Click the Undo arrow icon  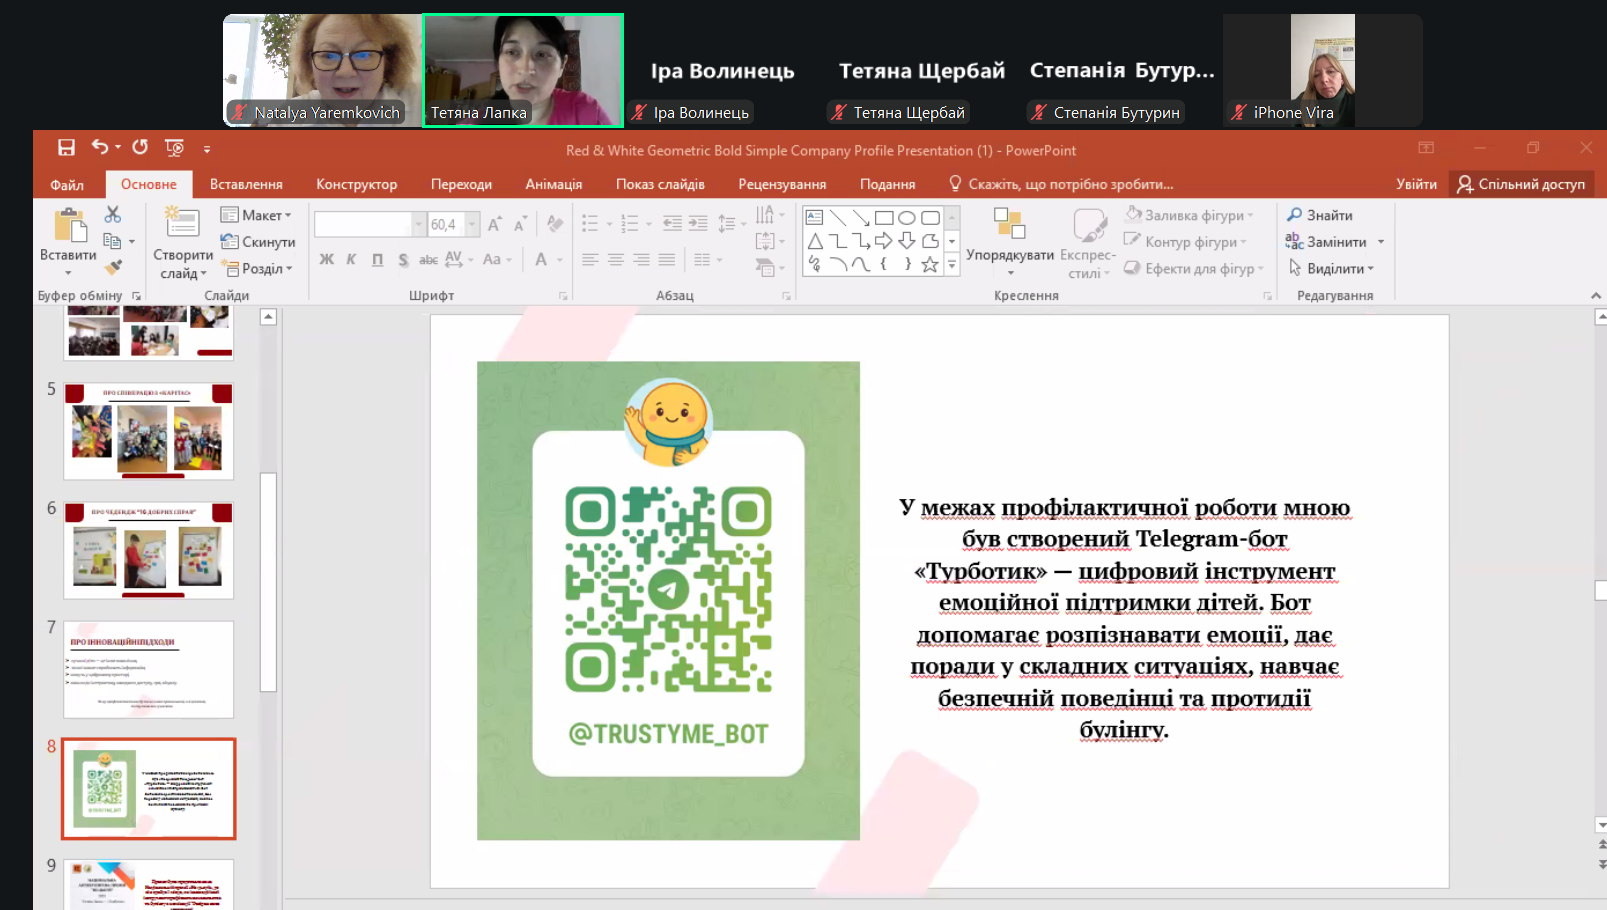[x=100, y=147]
